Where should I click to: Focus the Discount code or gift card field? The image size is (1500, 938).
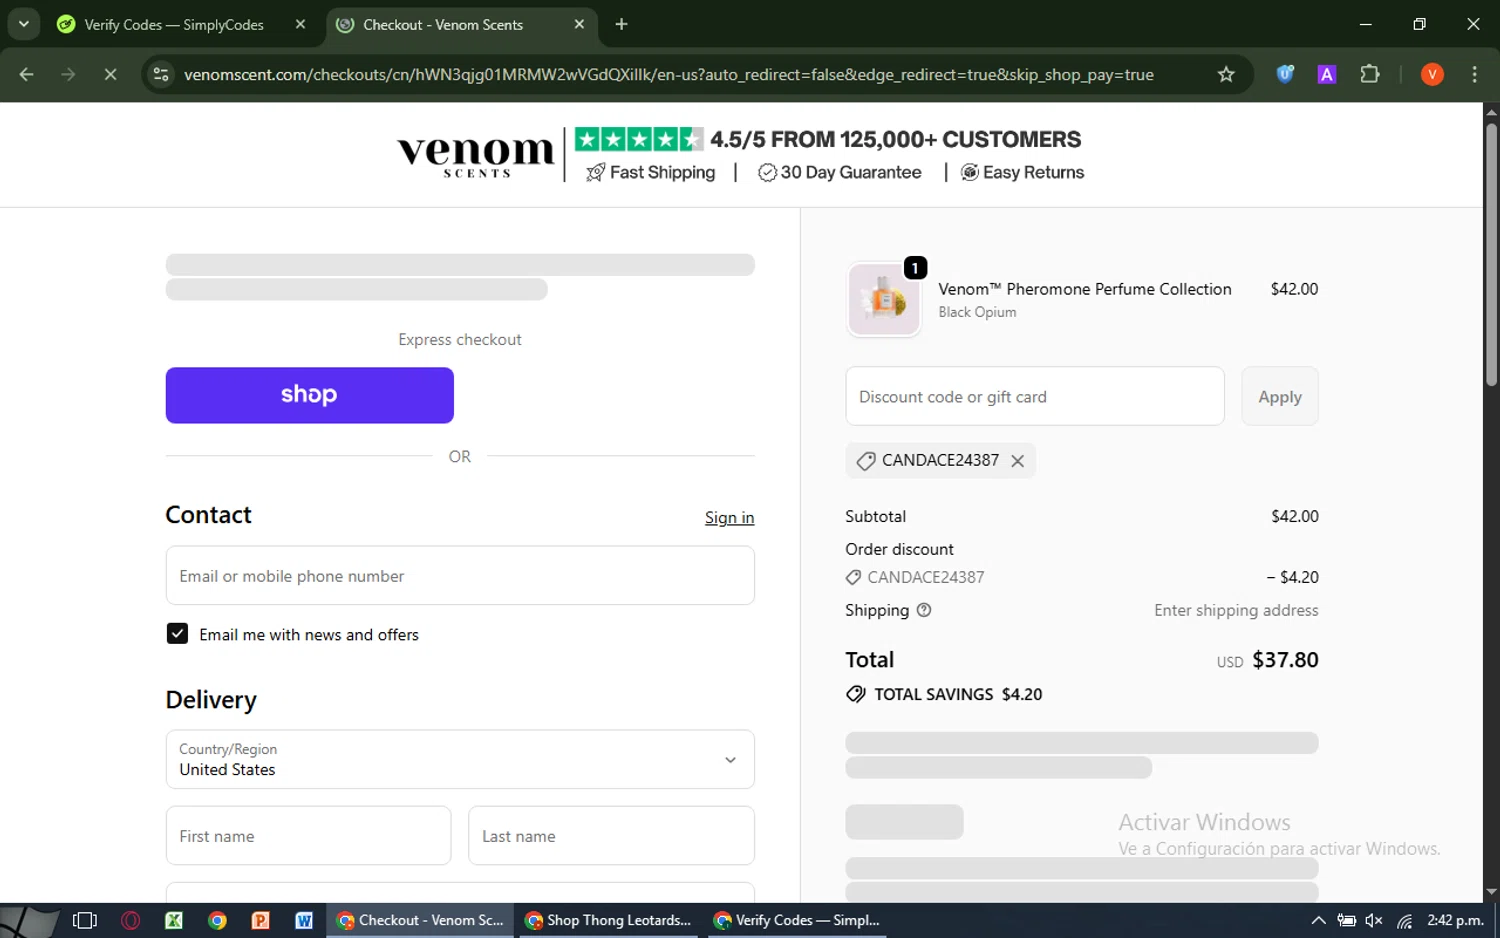[x=1035, y=397]
